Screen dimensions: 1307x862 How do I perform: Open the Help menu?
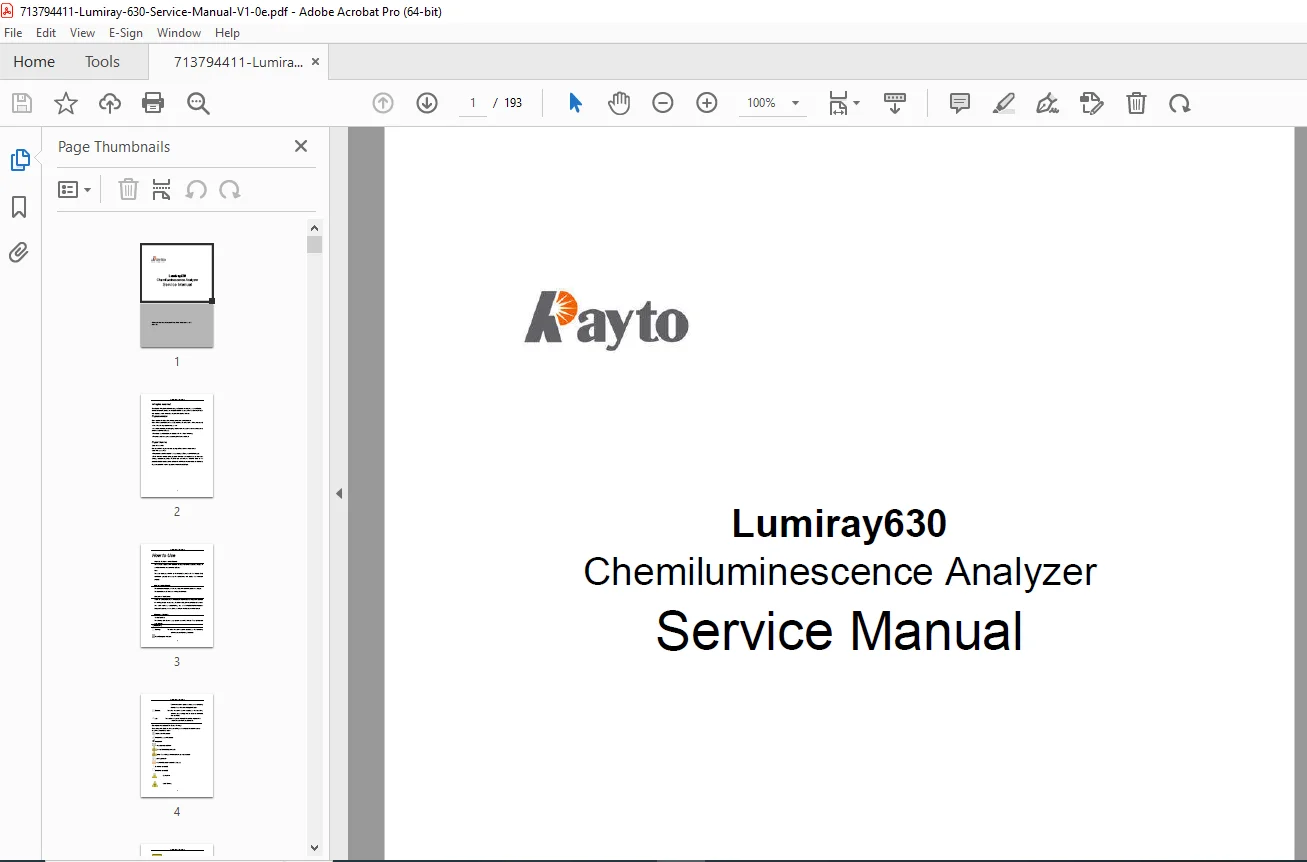click(x=227, y=33)
